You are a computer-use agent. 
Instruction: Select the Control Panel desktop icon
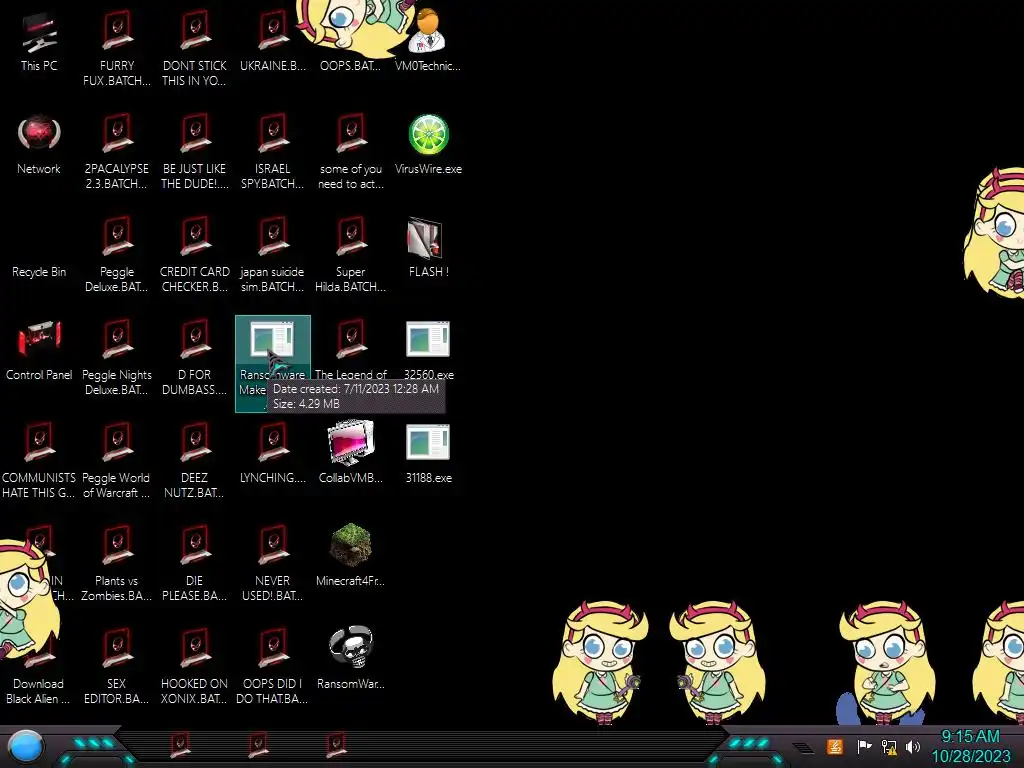click(39, 339)
